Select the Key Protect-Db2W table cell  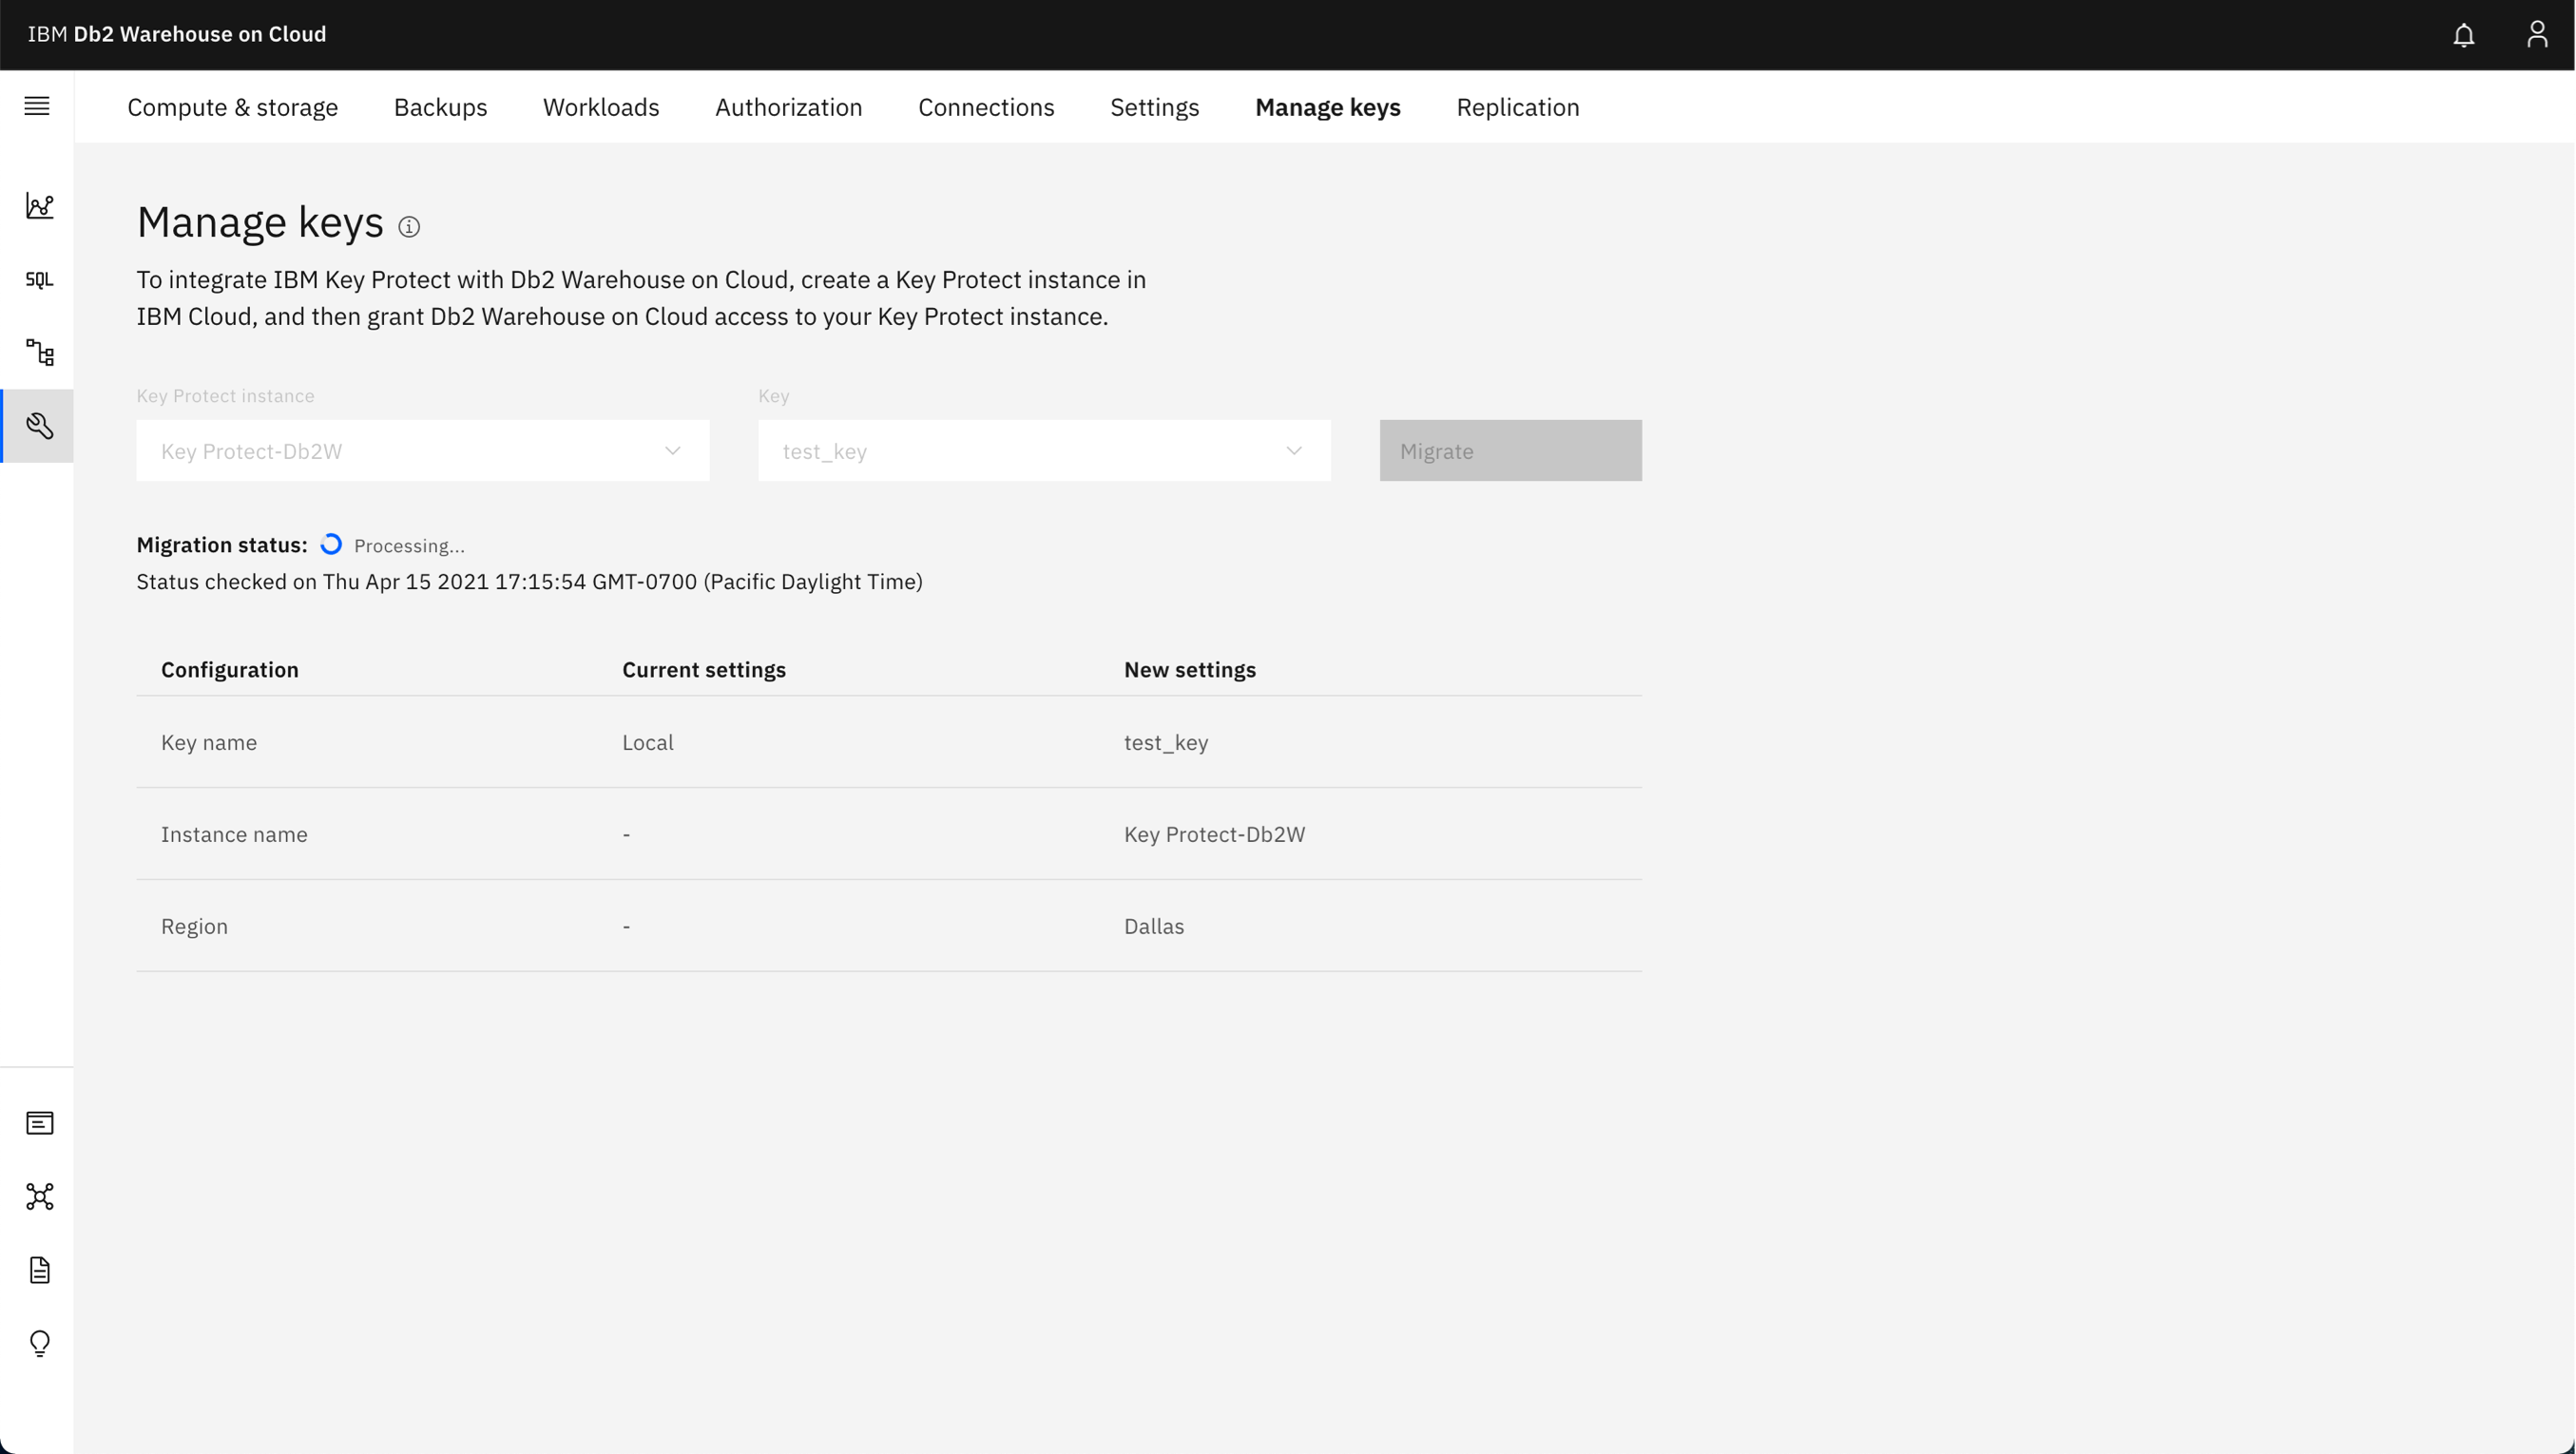(x=1214, y=835)
